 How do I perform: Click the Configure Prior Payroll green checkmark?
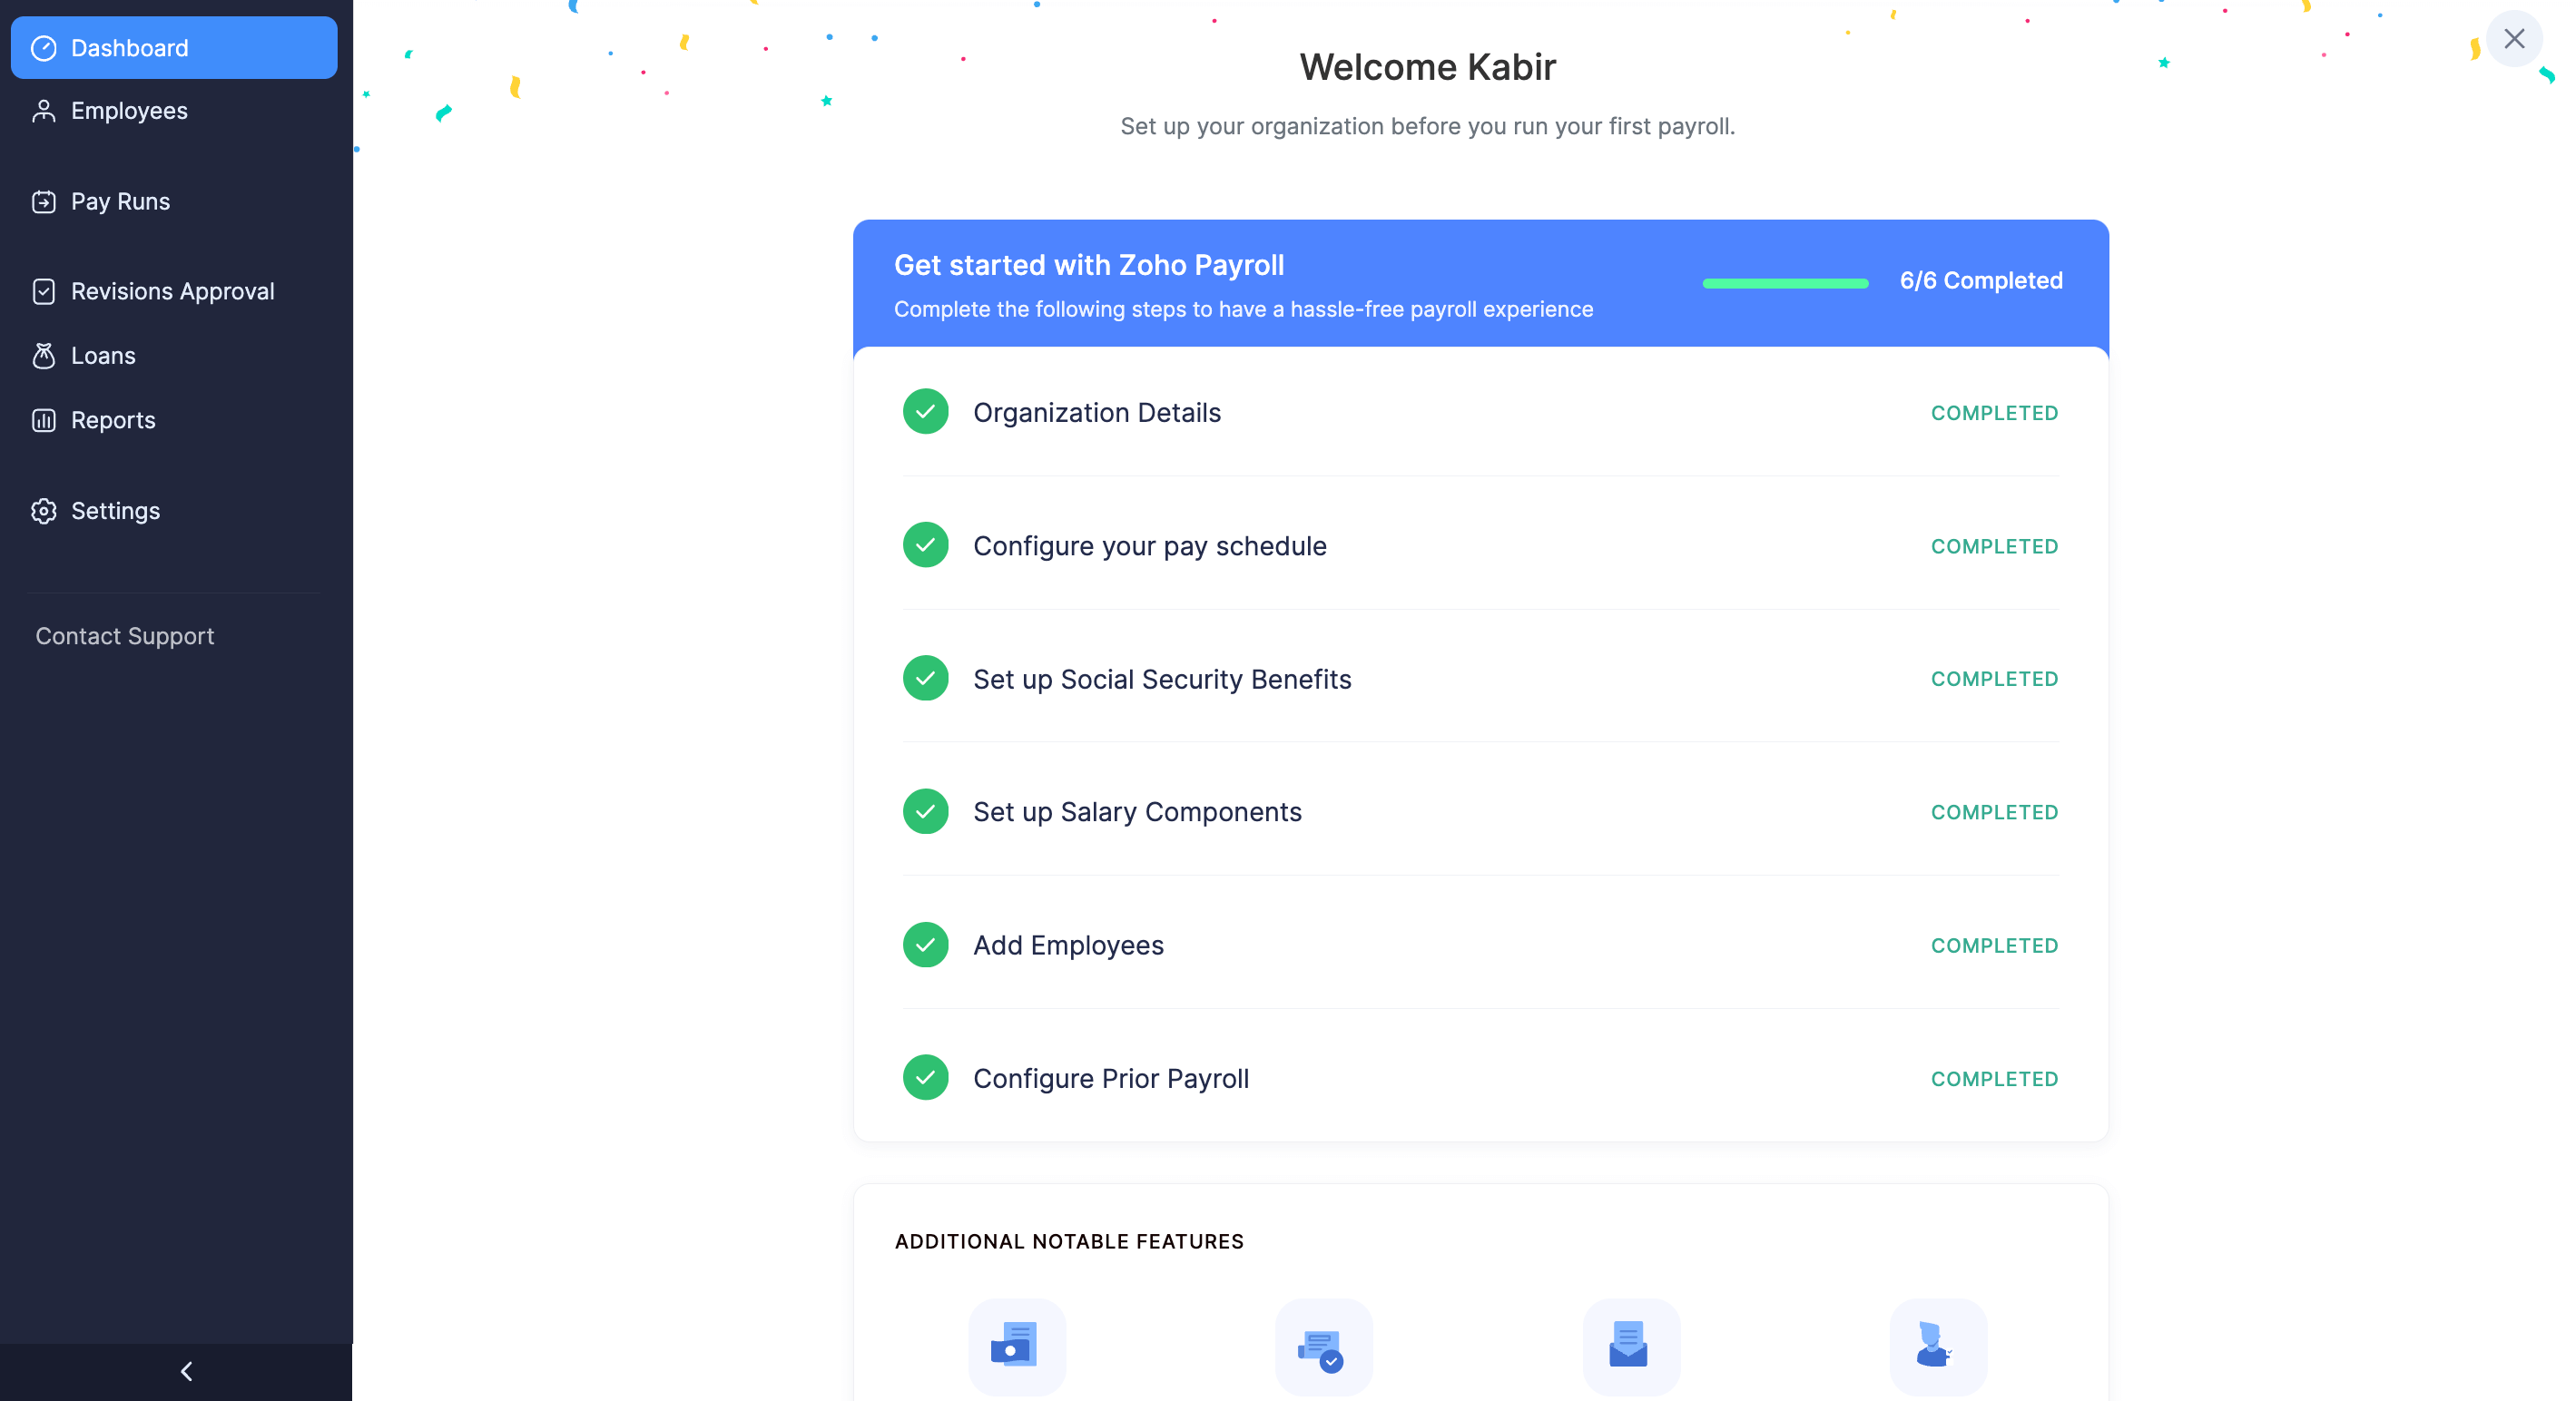tap(925, 1078)
